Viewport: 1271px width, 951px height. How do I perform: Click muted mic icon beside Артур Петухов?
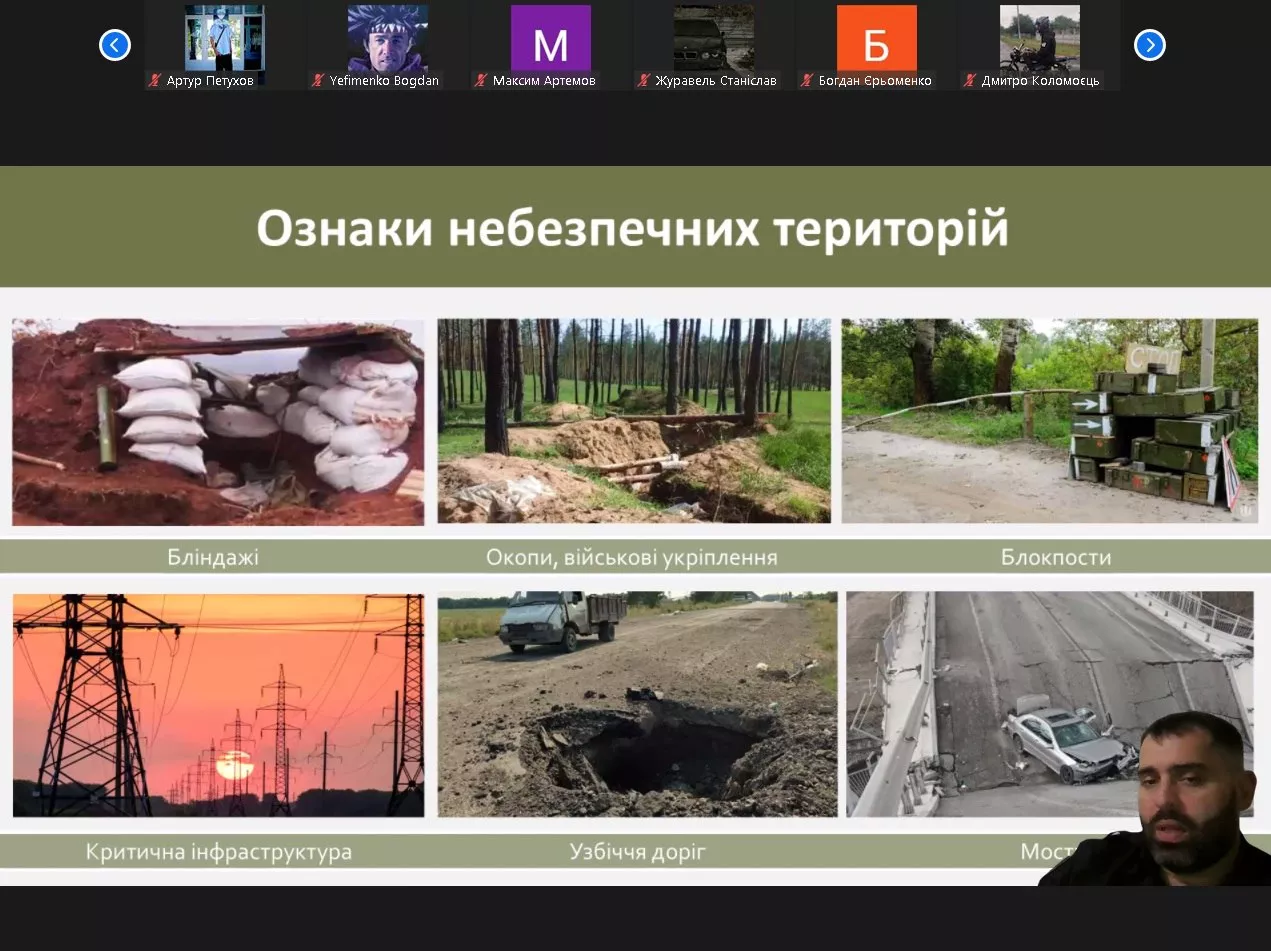(155, 81)
